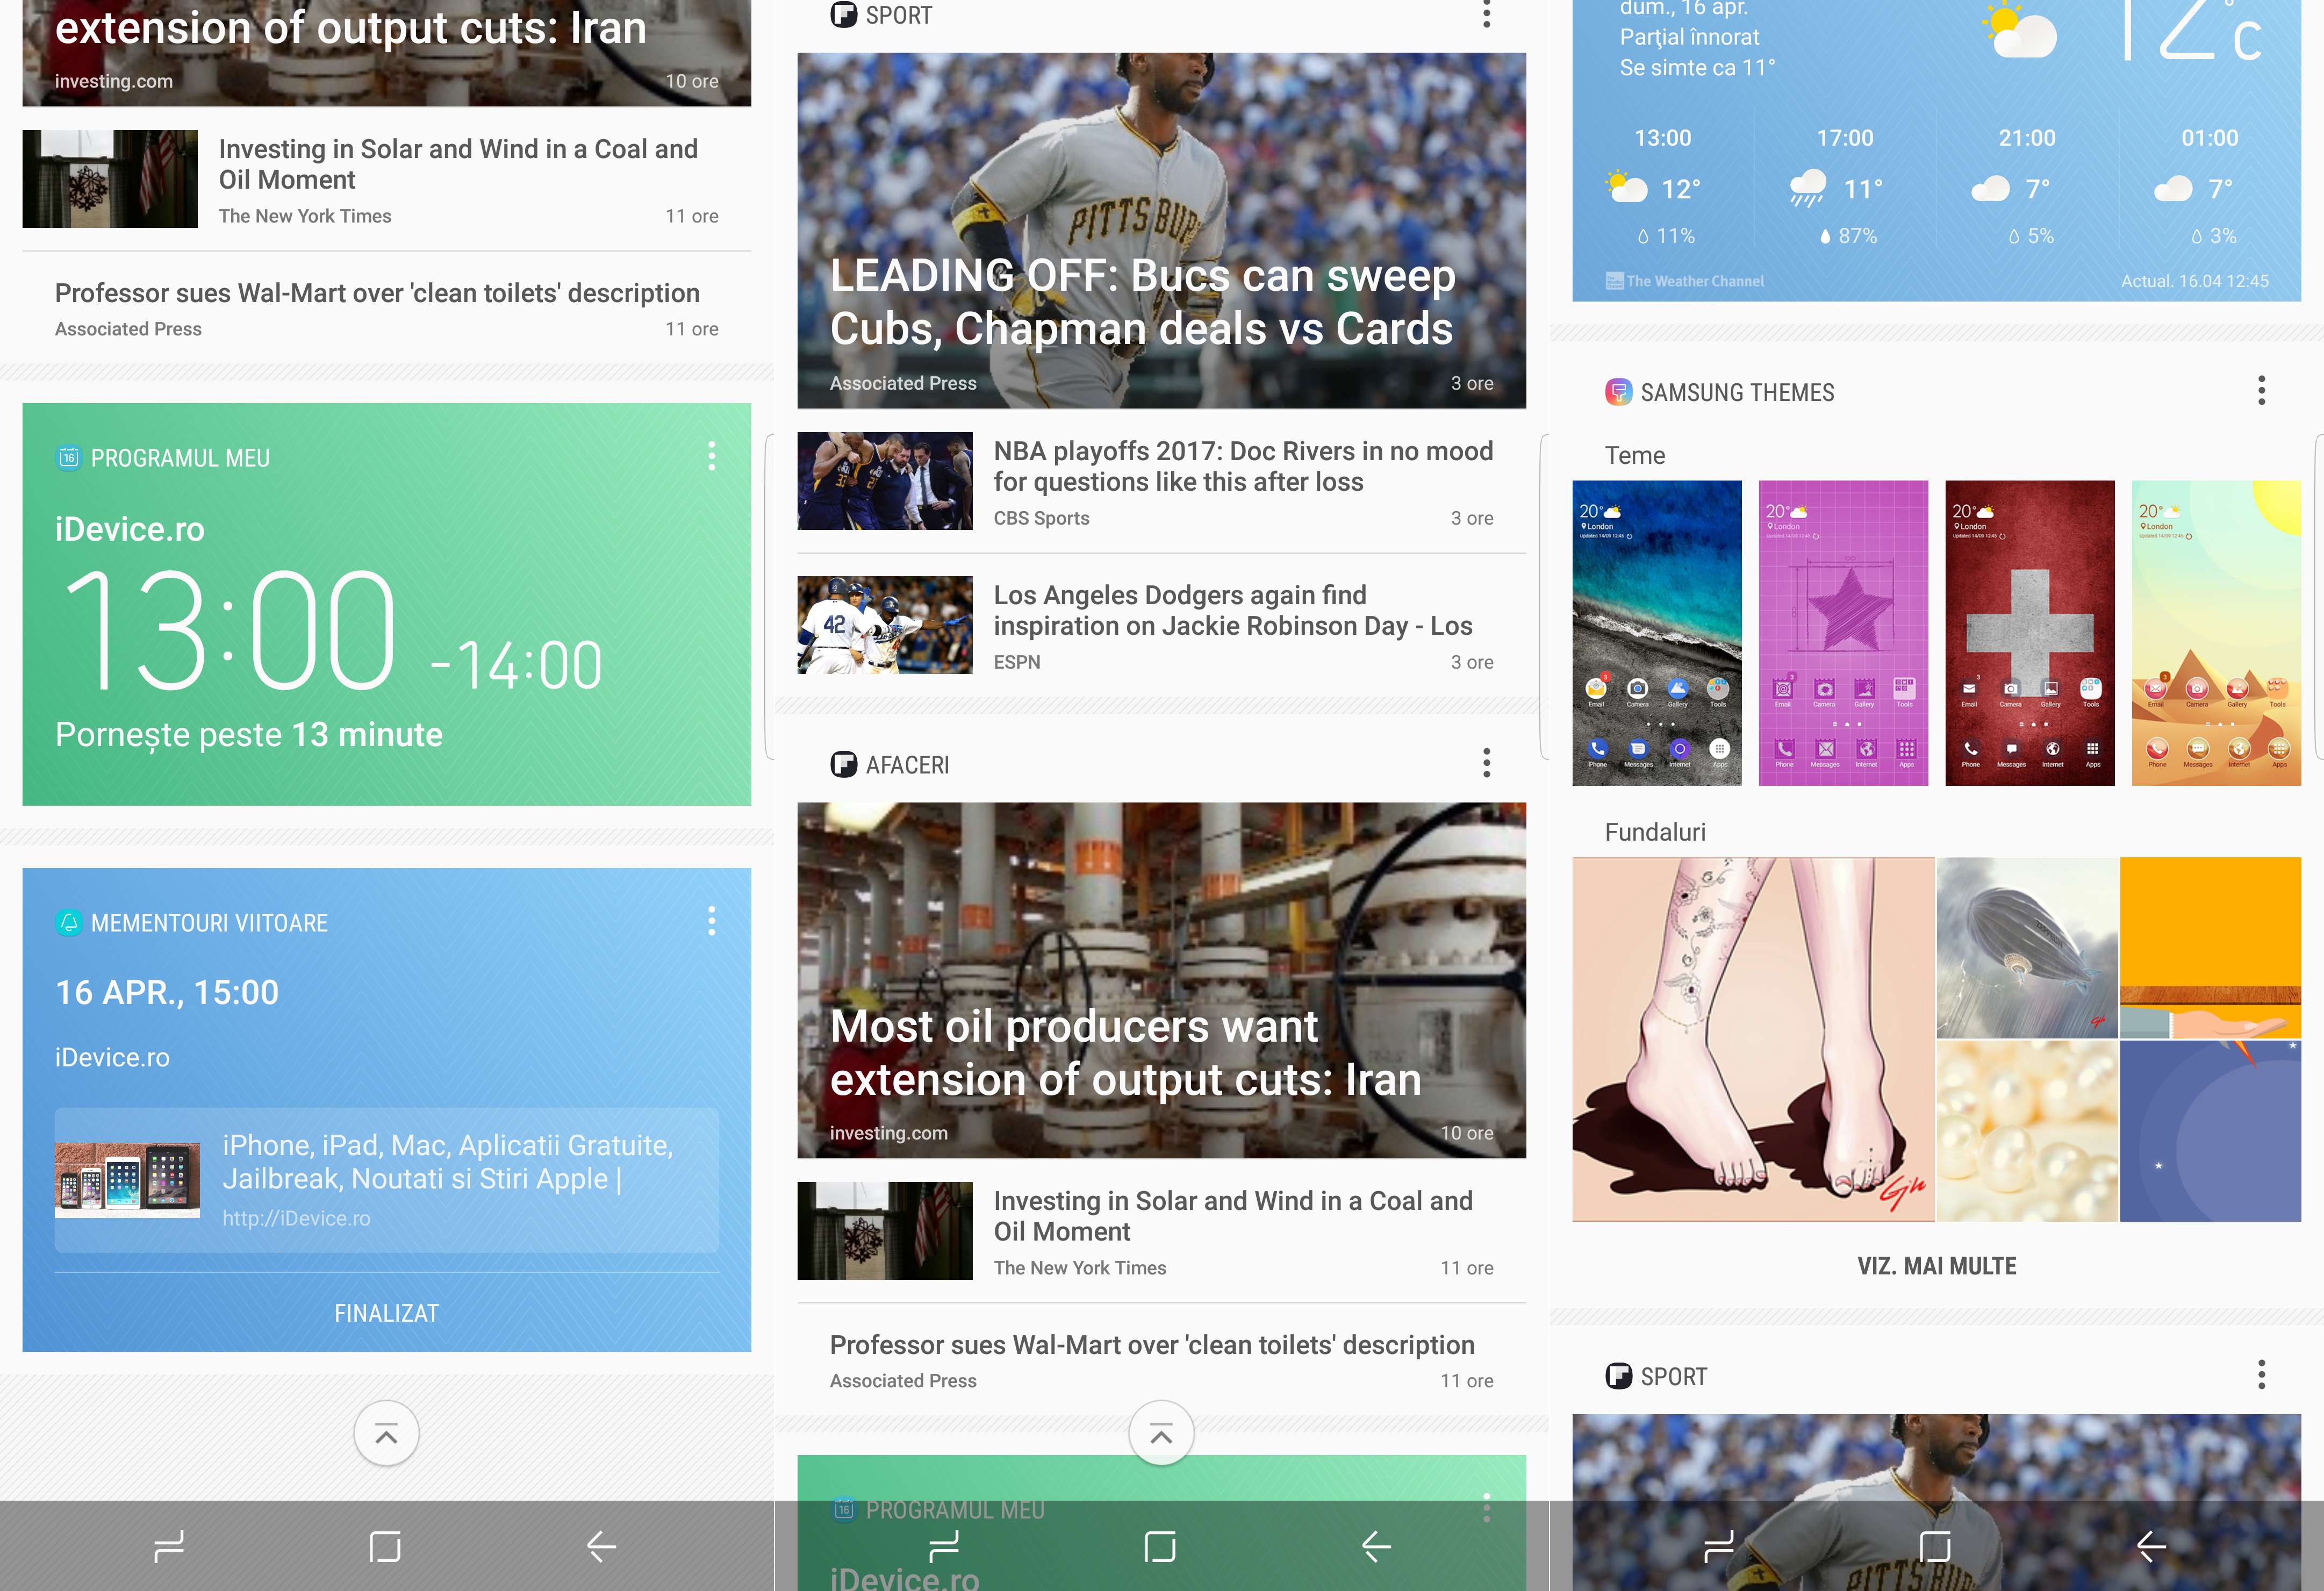Select the back navigation arrow button
2324x1591 pixels.
pos(600,1545)
